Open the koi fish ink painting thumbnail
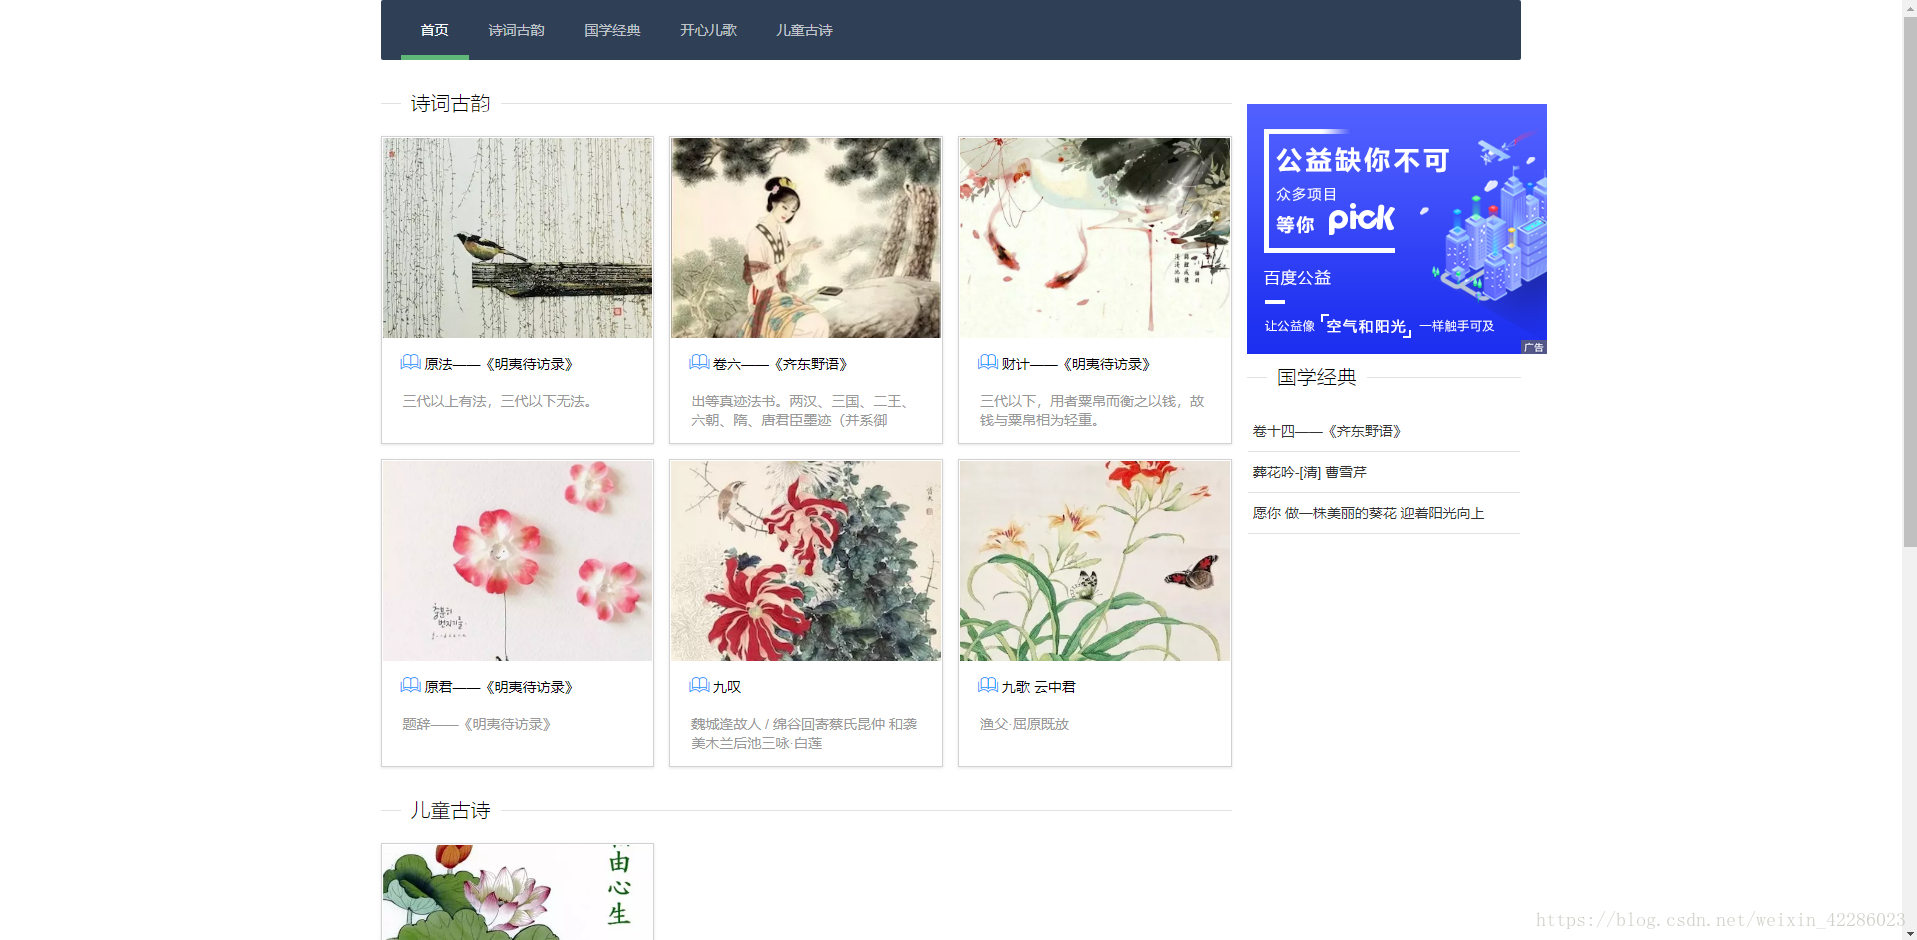Screen dimensions: 1917x940 (1095, 238)
